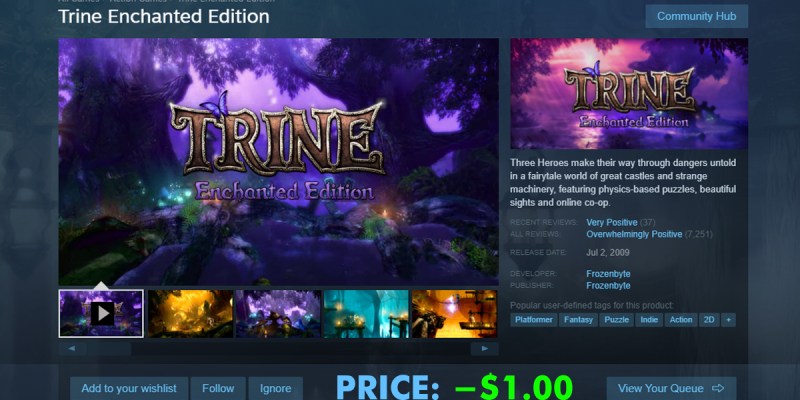Click the screenshot strip scrollbar handle
Viewport: 800px width, 400px height.
coord(108,349)
